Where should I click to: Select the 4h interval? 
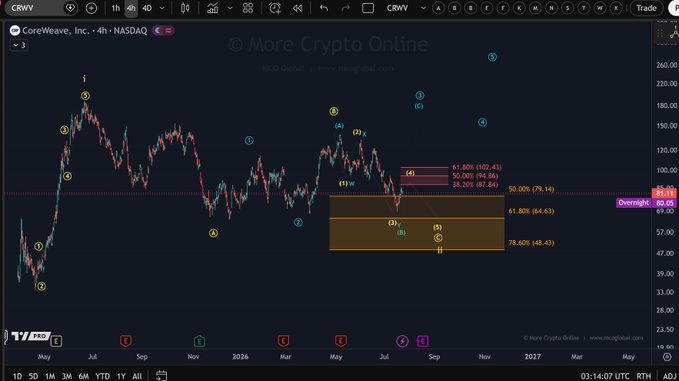[x=131, y=8]
